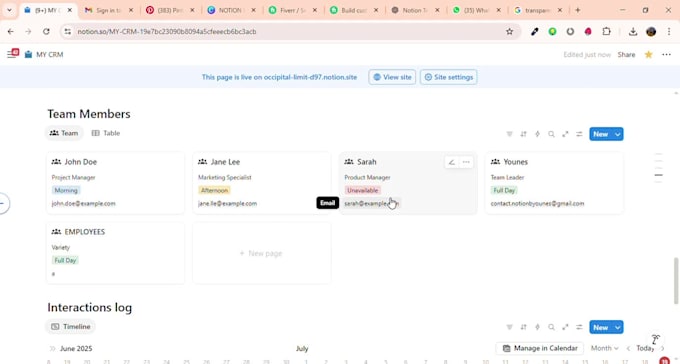Switch to Build custom browser tab
680x364 pixels.
pyautogui.click(x=354, y=10)
